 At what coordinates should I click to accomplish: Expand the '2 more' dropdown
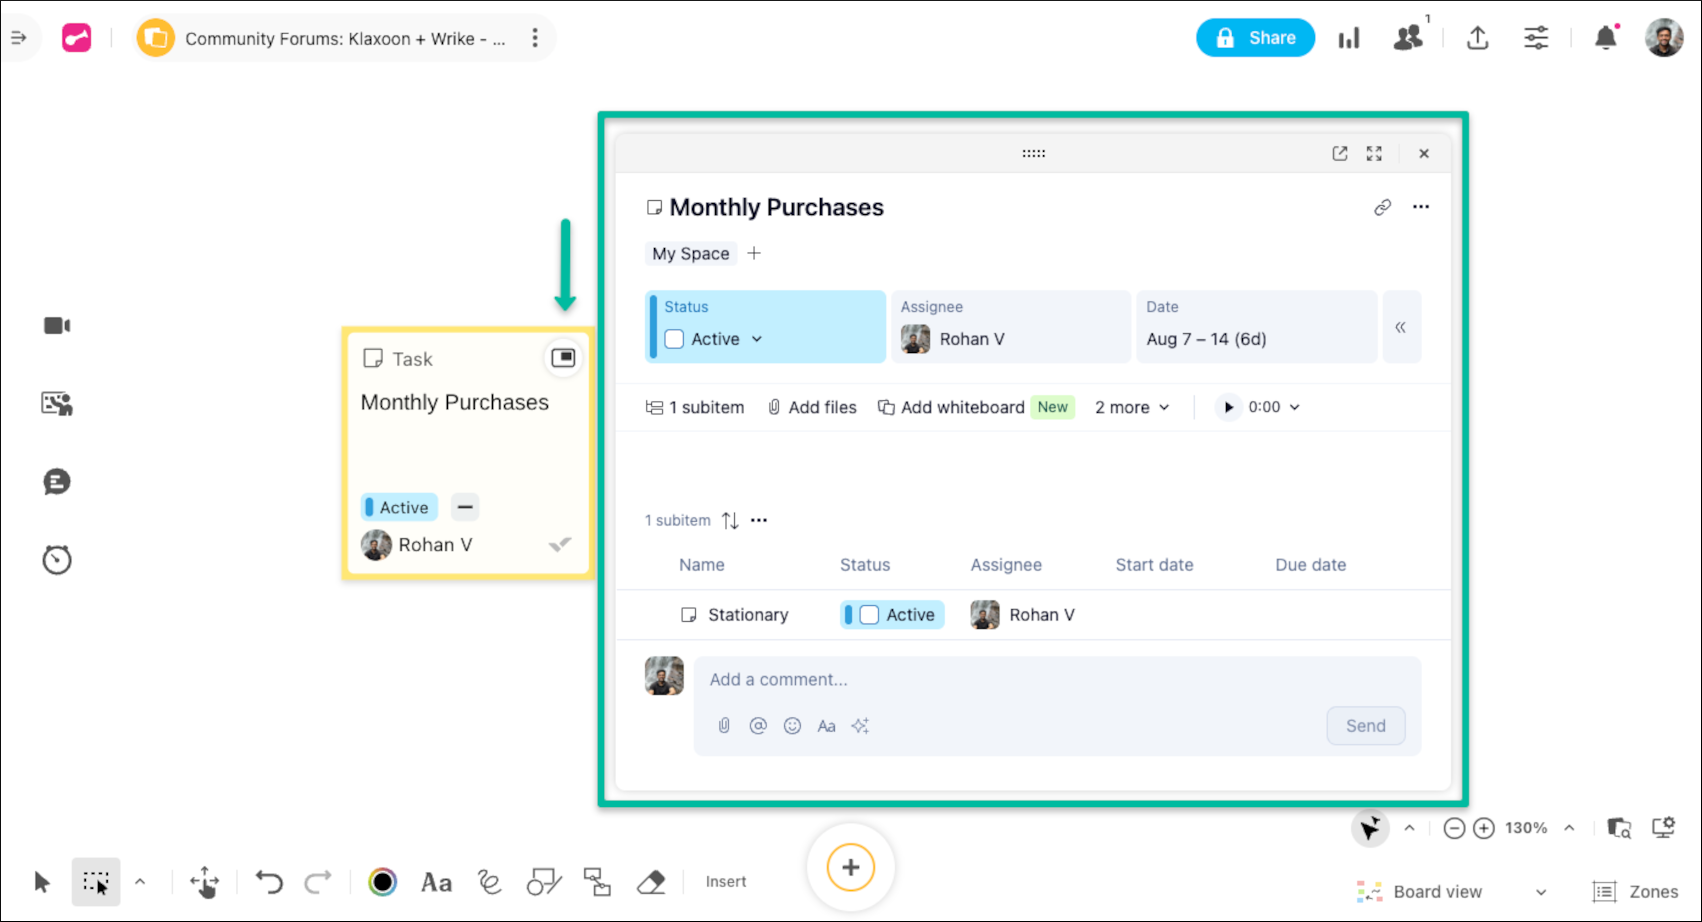point(1131,407)
